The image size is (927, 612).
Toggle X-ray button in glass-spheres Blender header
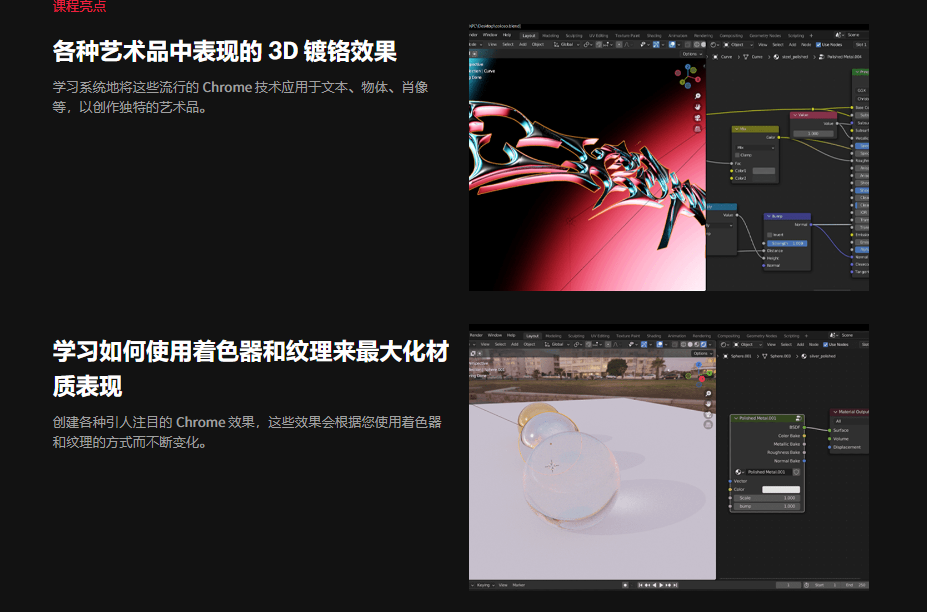pos(674,344)
